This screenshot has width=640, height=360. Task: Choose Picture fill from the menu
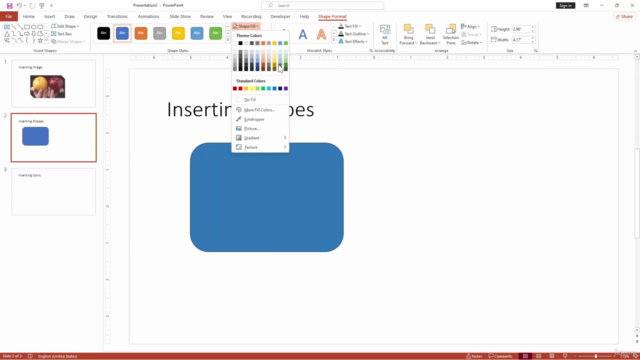point(252,129)
